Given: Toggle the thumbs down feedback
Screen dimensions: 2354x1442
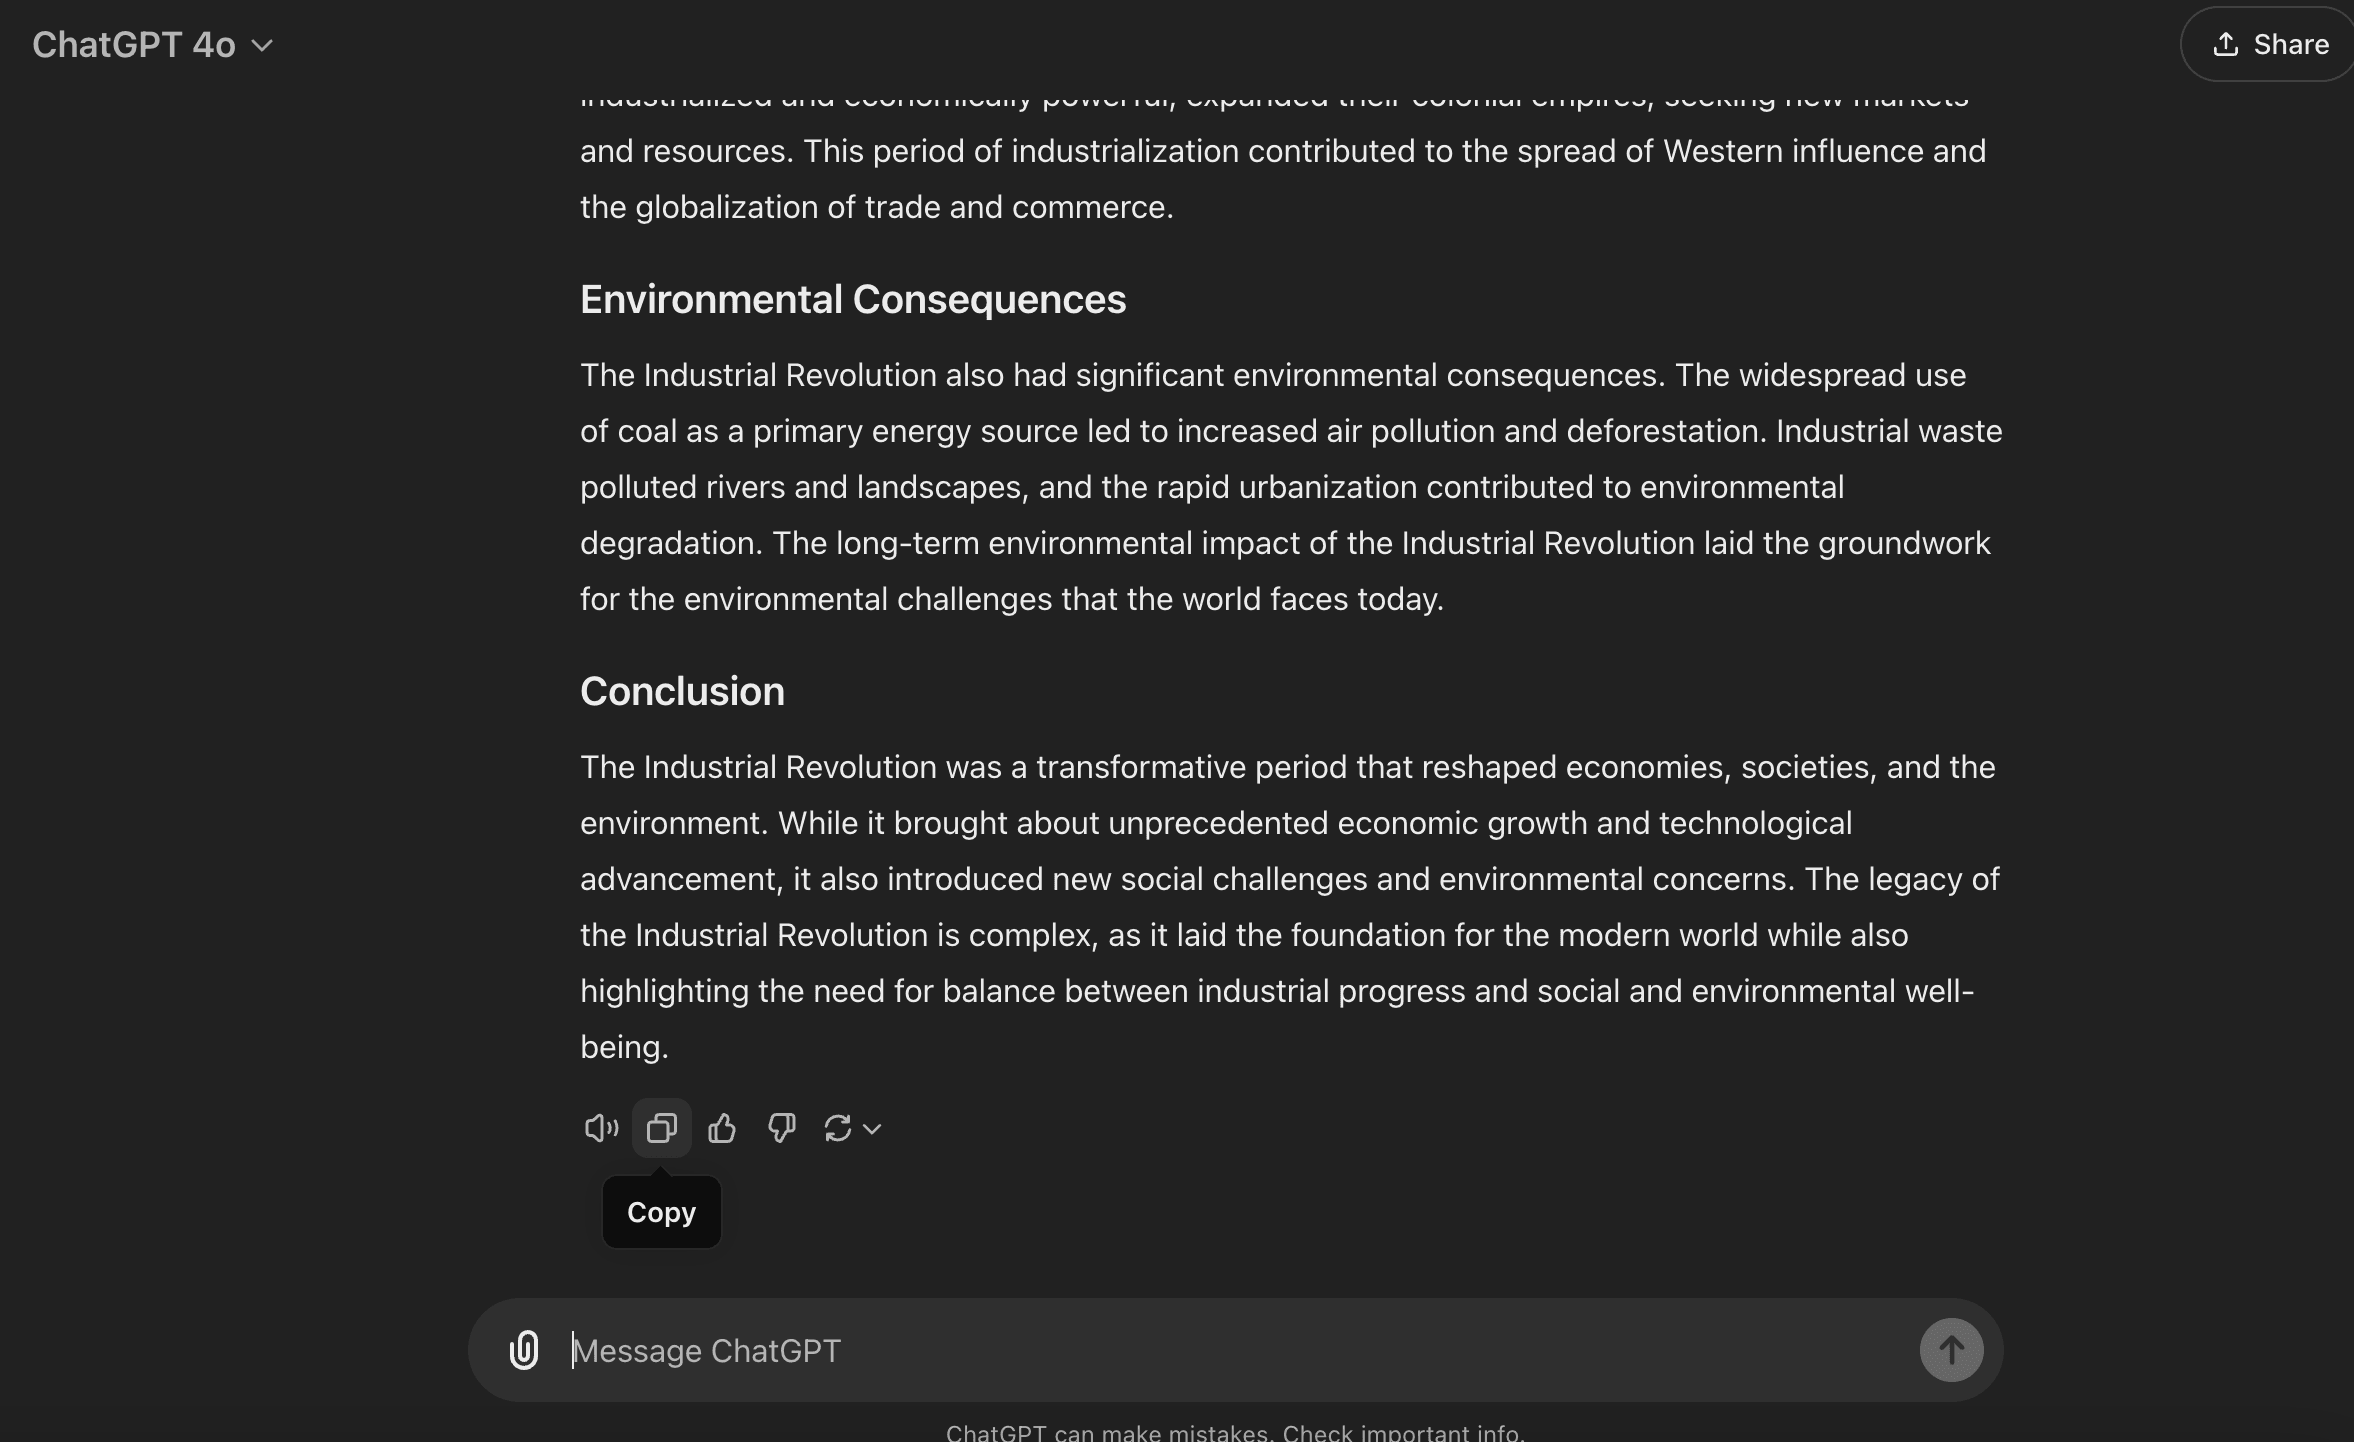Looking at the screenshot, I should 782,1126.
